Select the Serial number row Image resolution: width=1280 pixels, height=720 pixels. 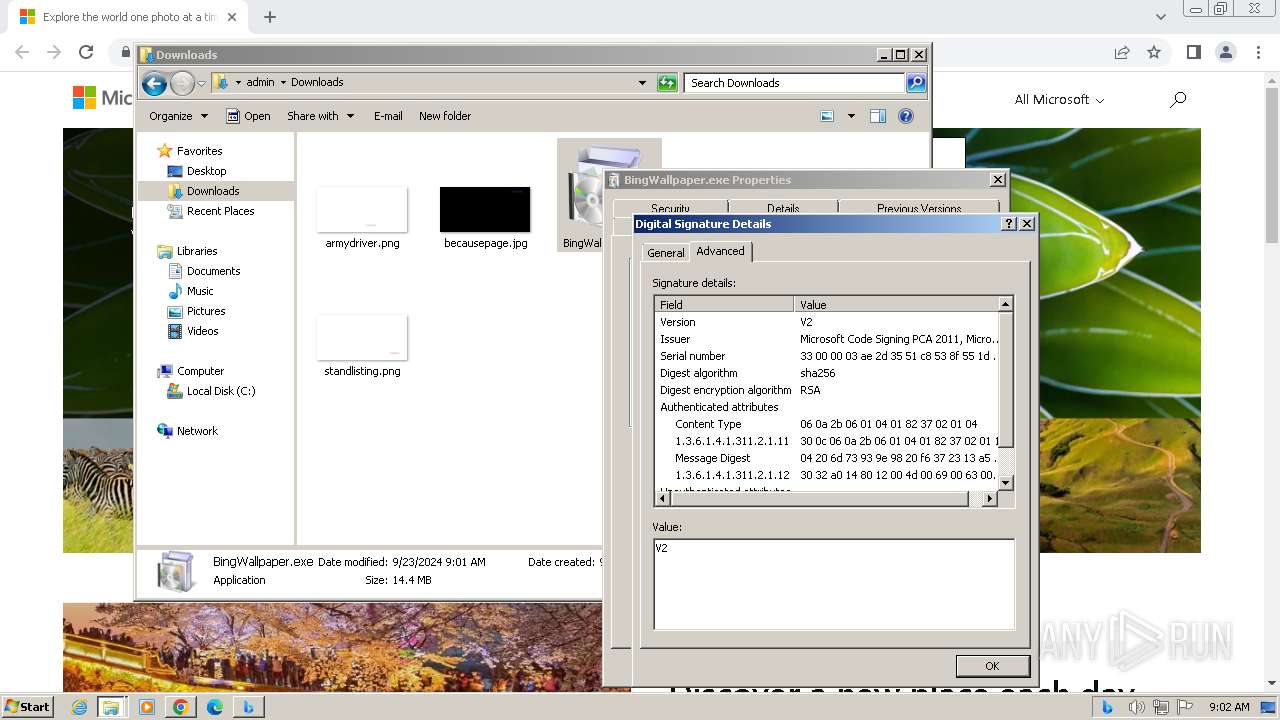[827, 356]
